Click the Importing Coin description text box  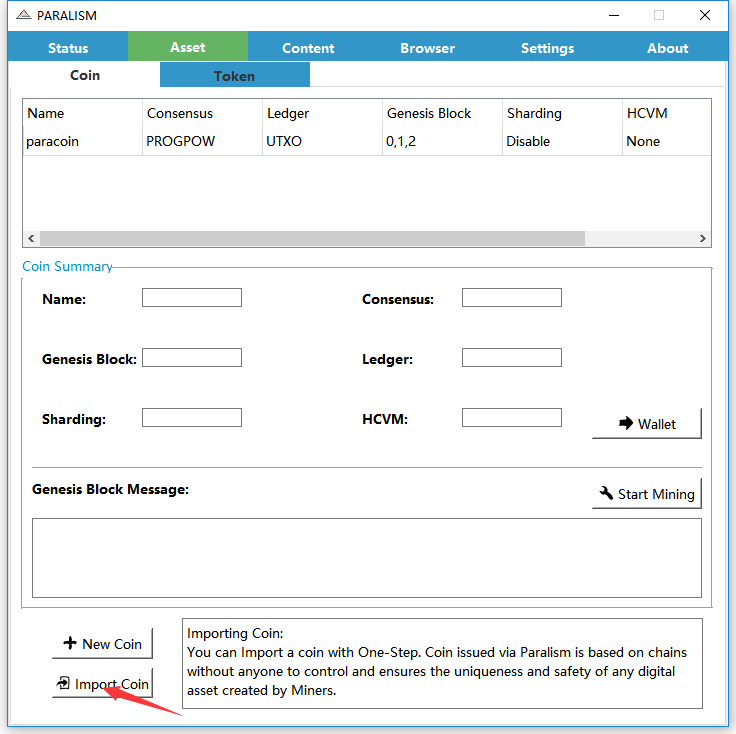(442, 663)
